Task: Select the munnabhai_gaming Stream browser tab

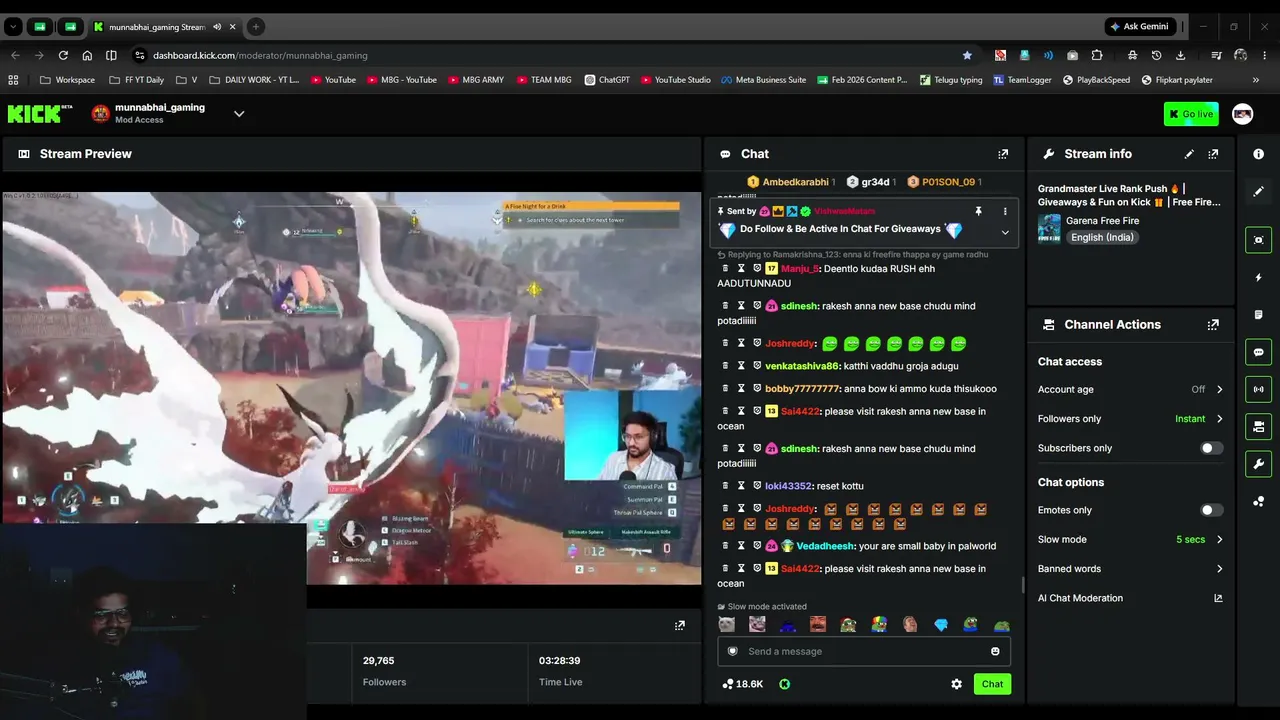Action: pos(156,27)
